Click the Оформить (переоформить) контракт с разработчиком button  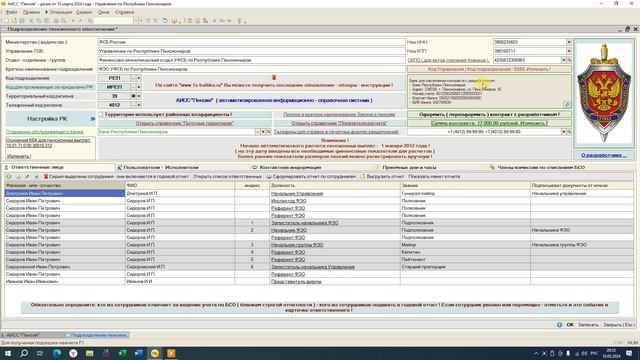pos(489,114)
